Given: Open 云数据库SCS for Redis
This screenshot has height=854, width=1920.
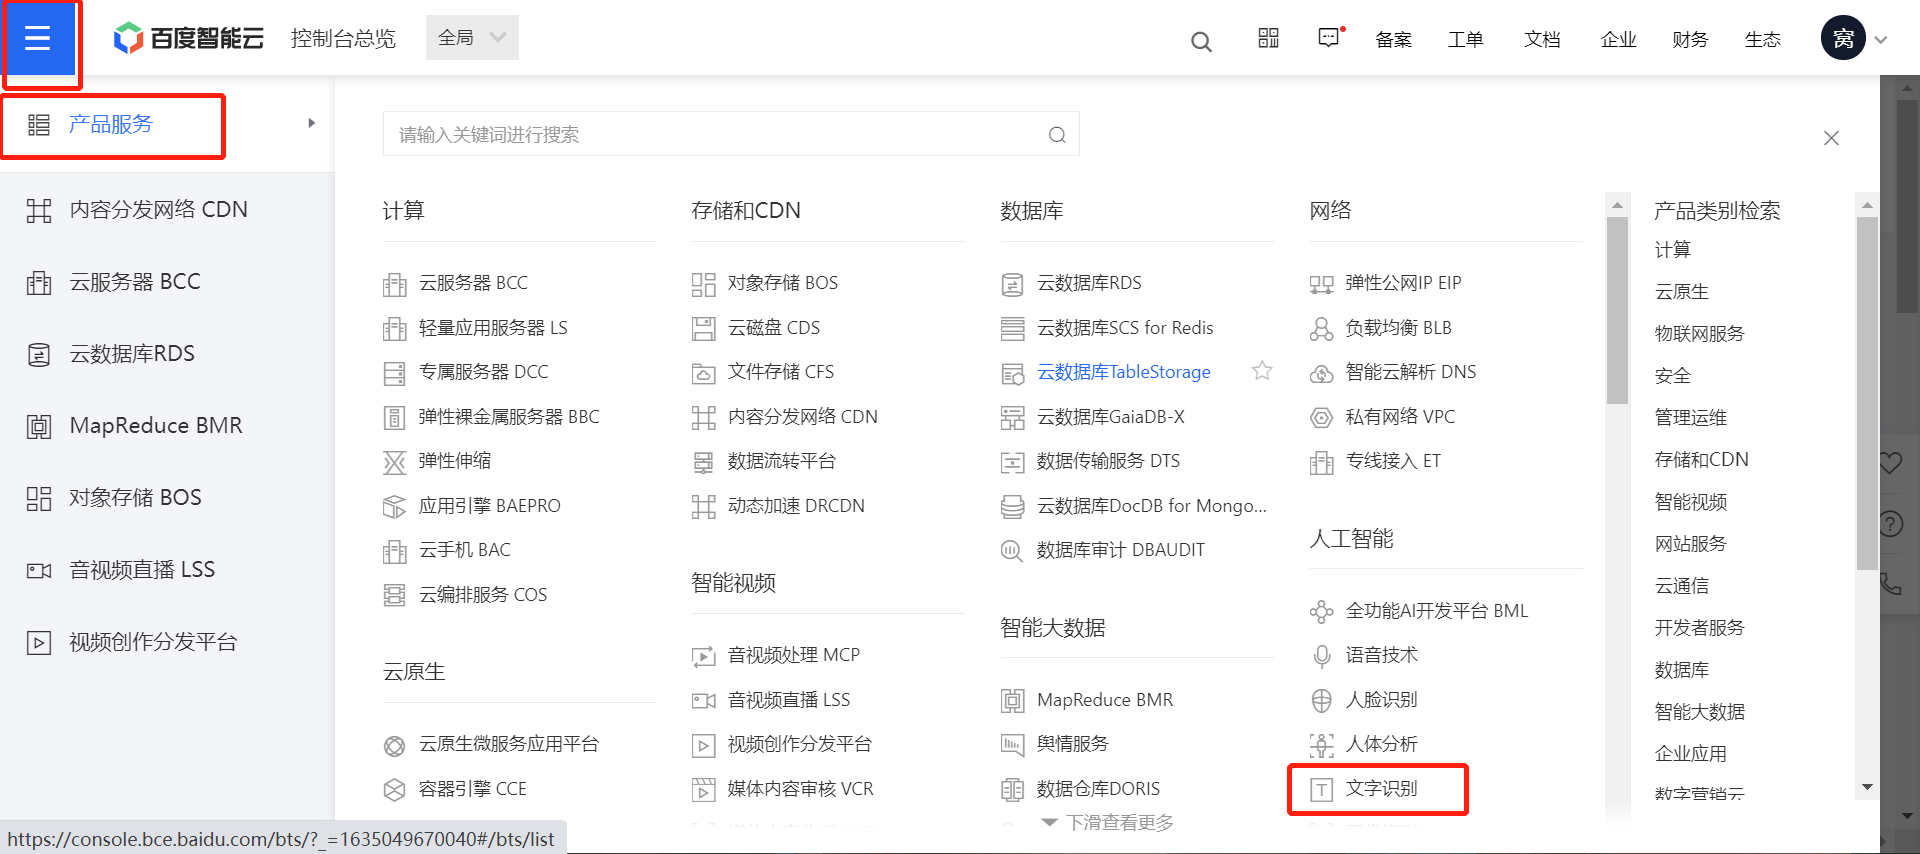Looking at the screenshot, I should (1125, 328).
